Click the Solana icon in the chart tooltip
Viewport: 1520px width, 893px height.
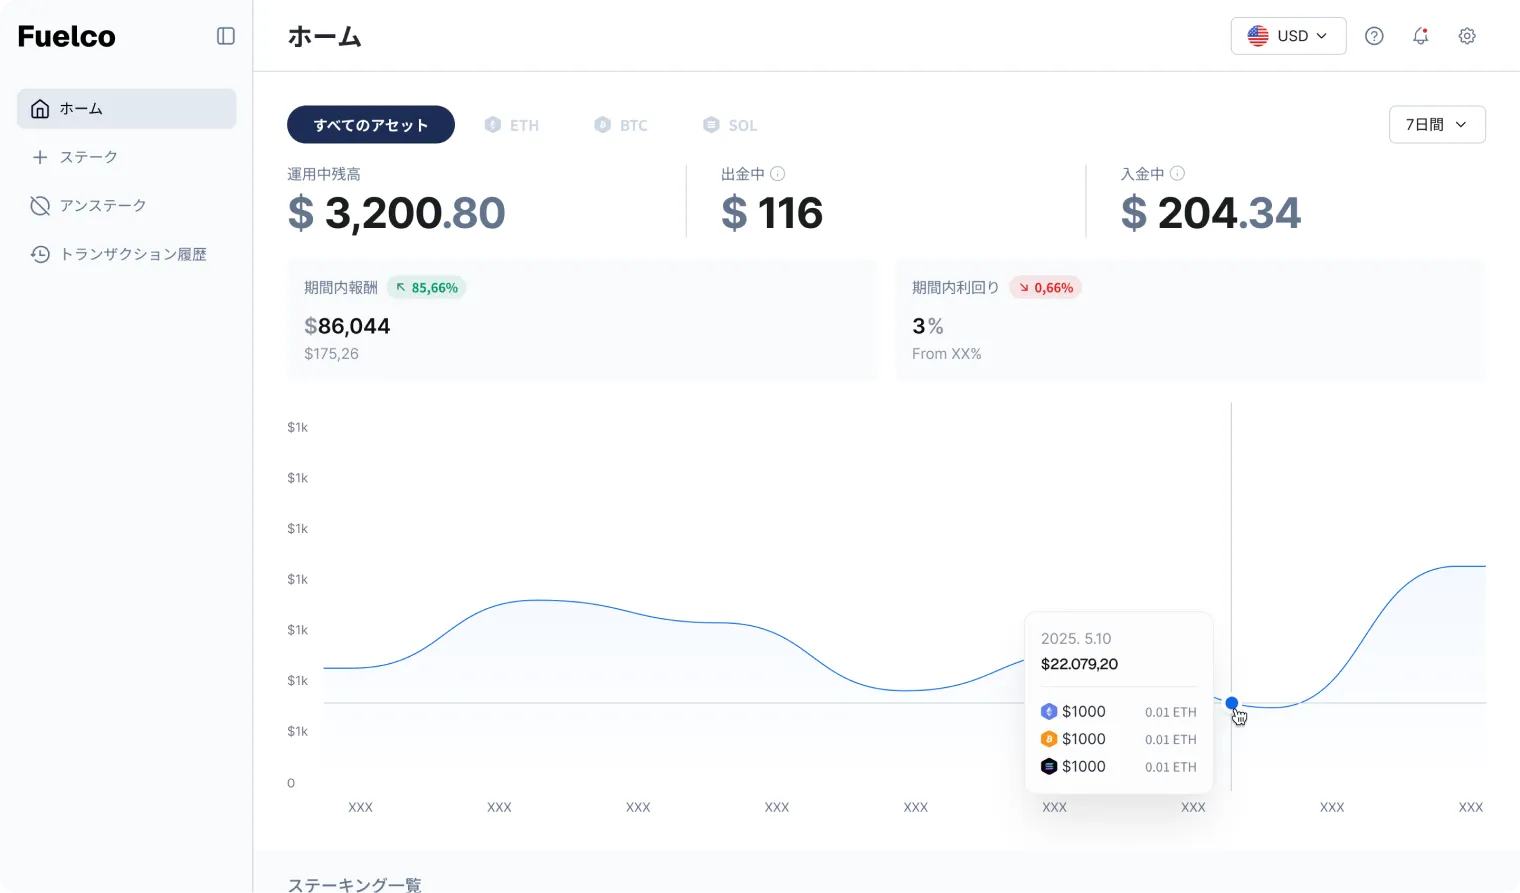point(1048,766)
